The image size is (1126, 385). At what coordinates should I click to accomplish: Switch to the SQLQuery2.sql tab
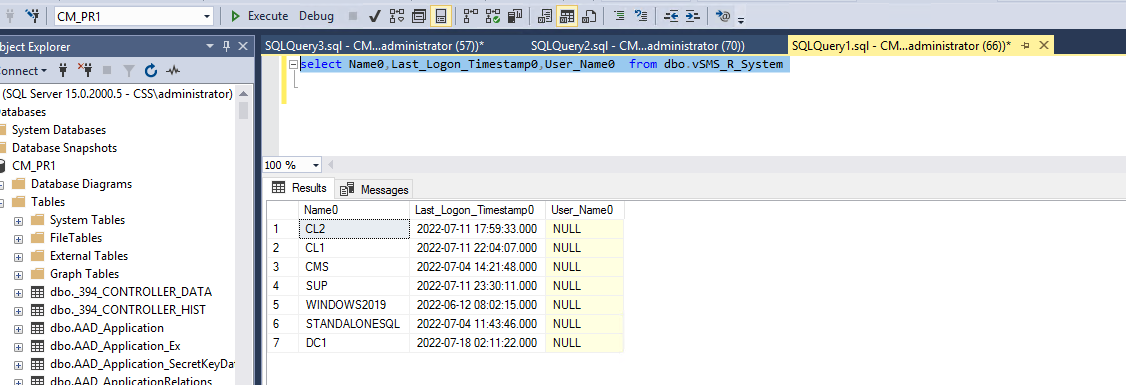(638, 45)
